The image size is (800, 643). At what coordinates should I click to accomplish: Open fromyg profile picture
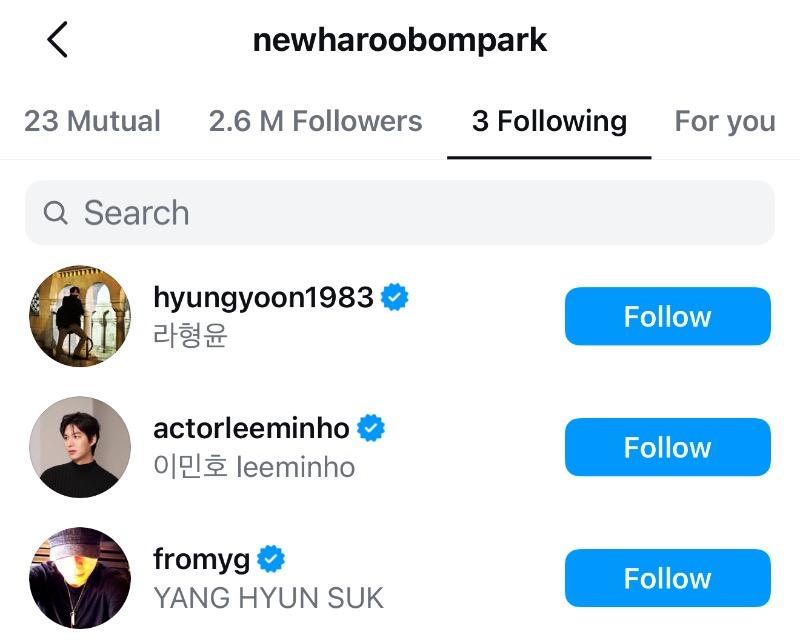click(80, 578)
